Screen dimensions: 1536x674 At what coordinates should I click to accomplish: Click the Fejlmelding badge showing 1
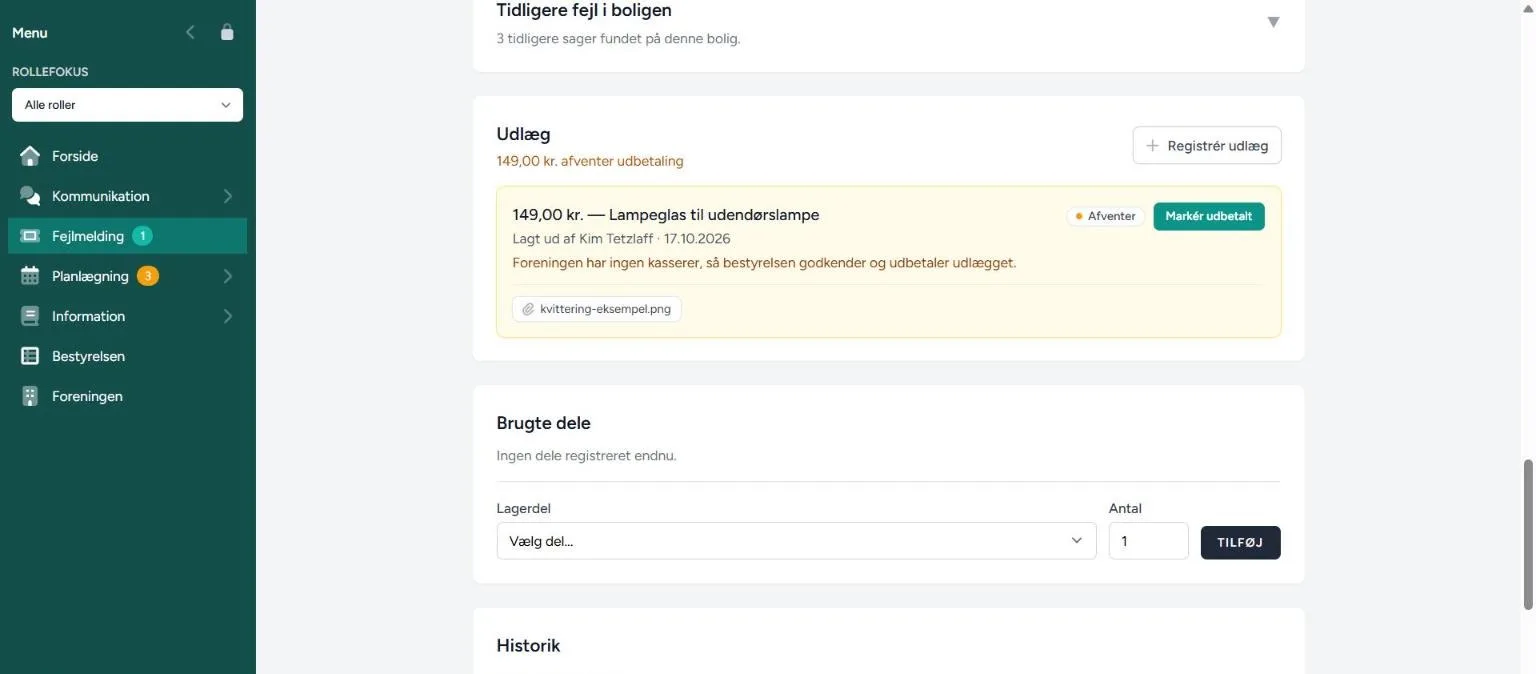coord(142,236)
